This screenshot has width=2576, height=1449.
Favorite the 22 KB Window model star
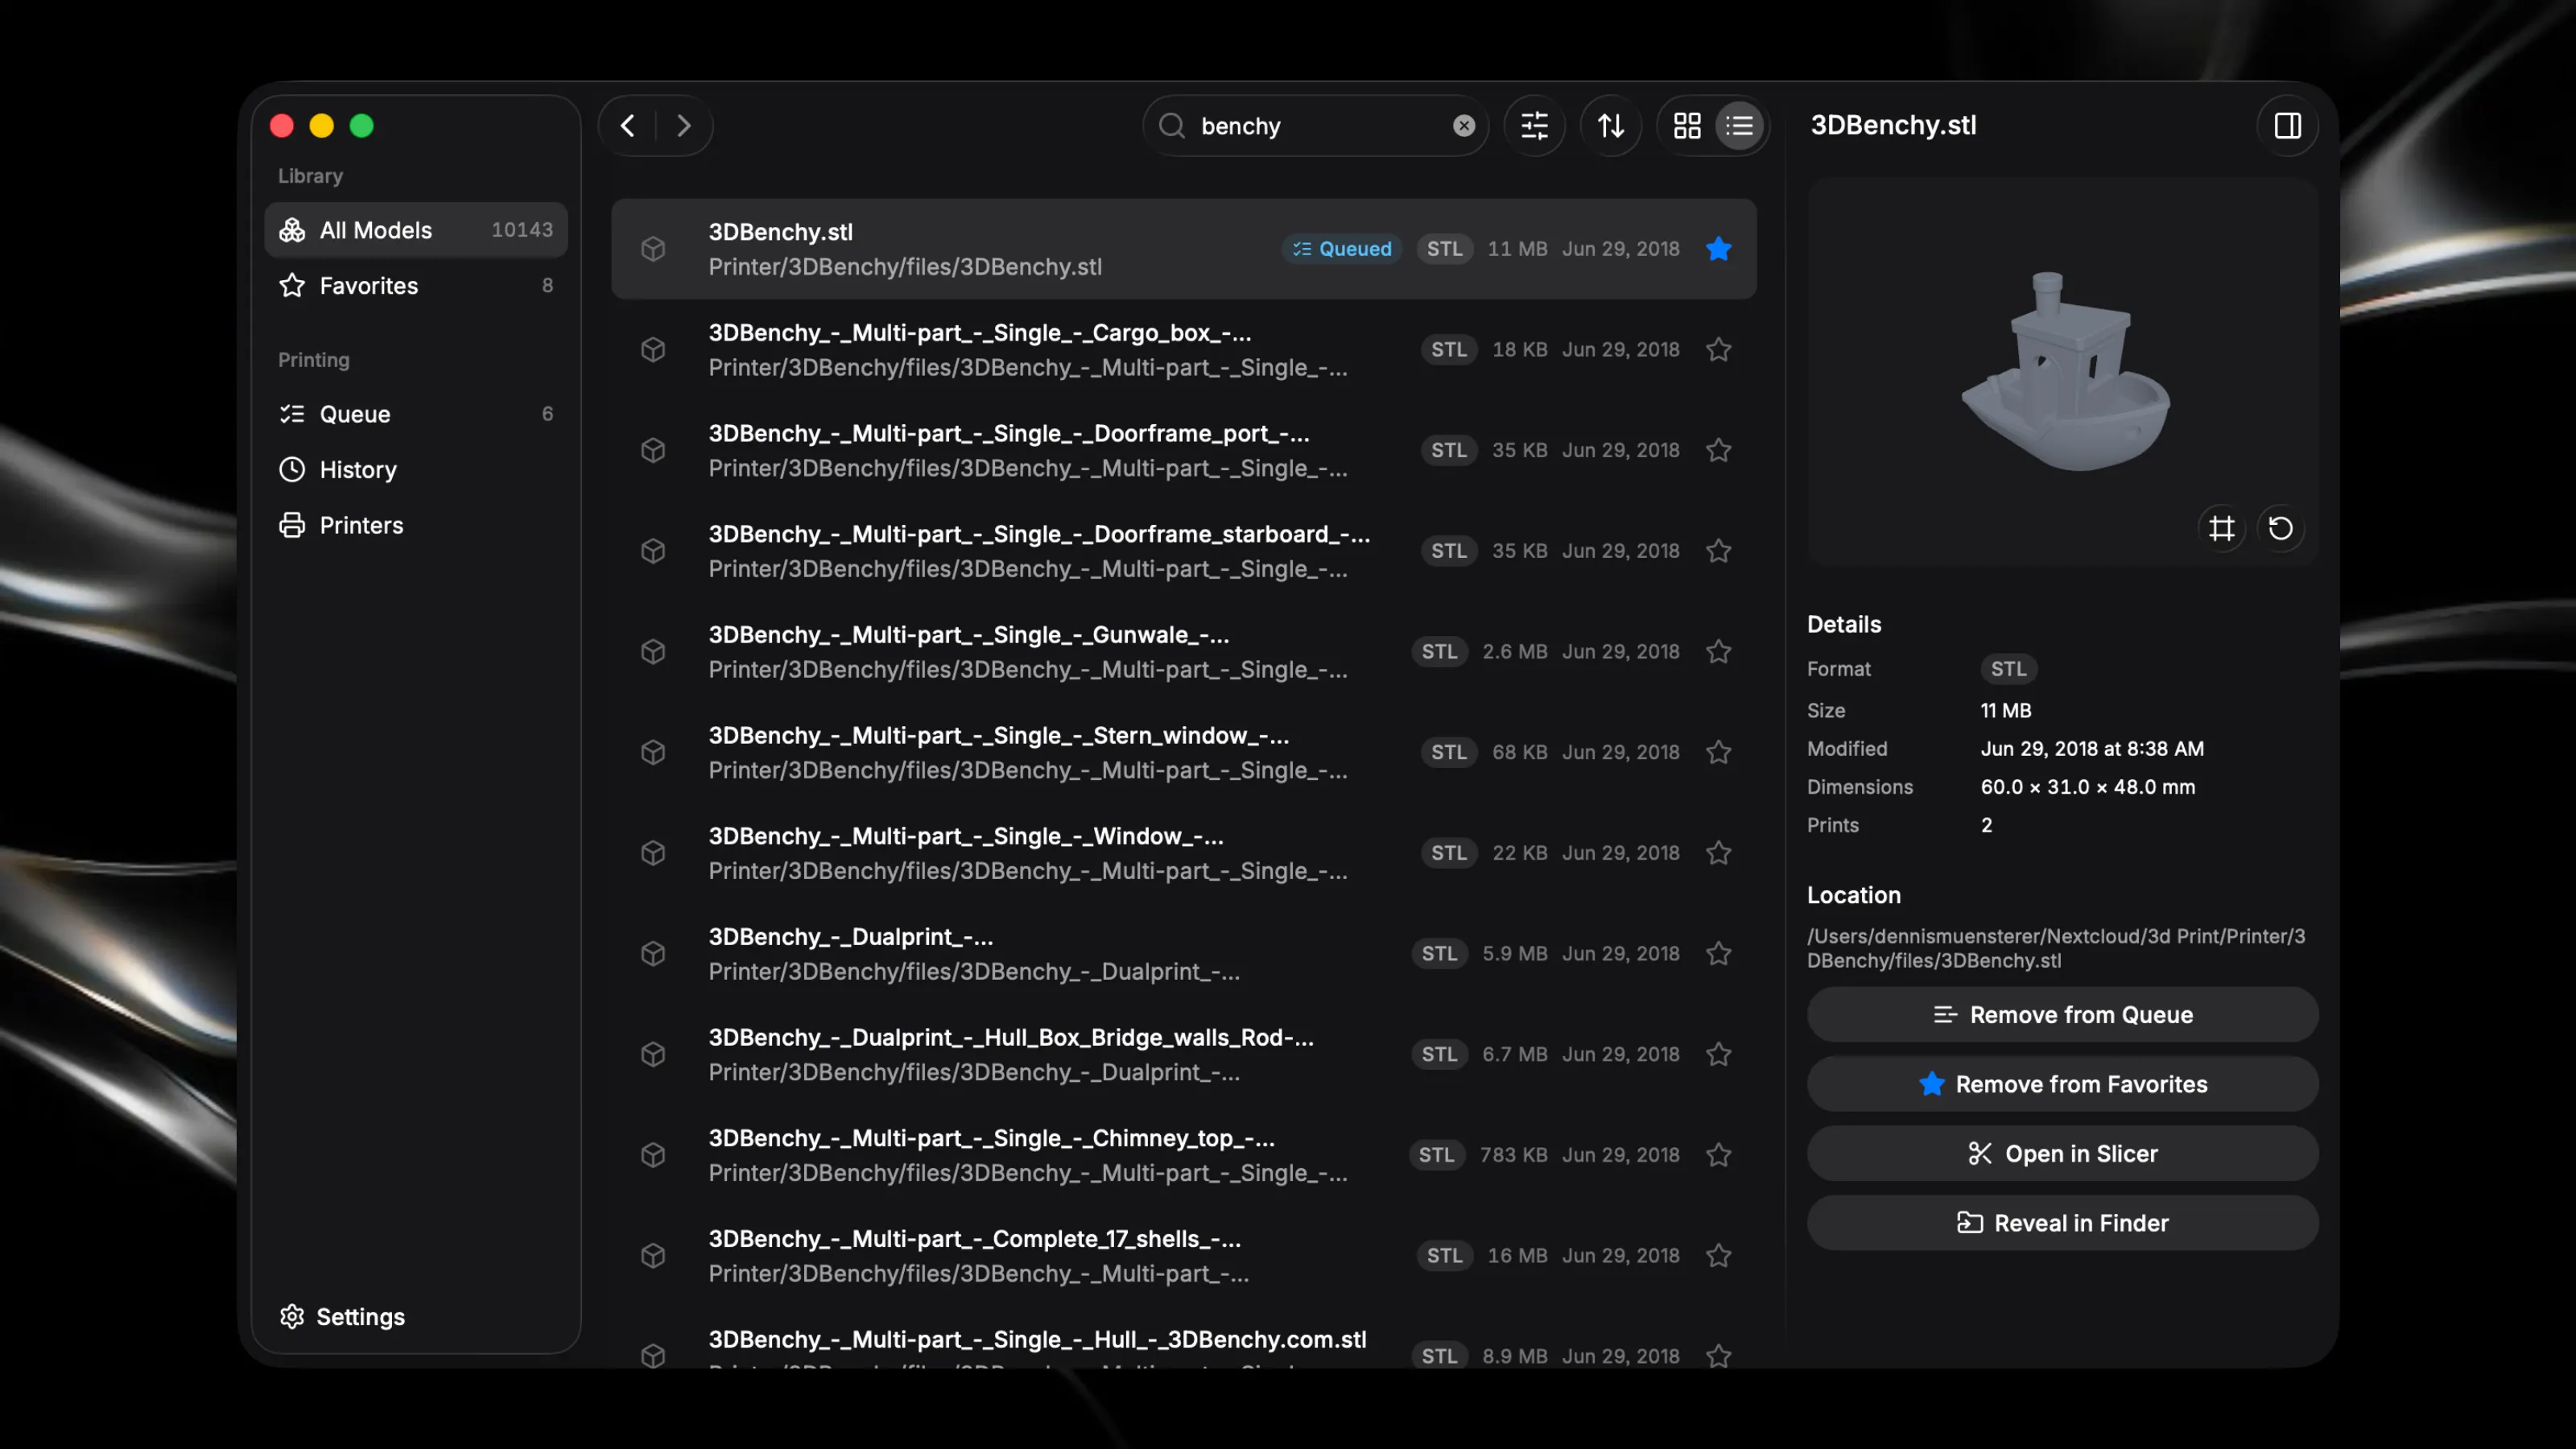[1719, 853]
